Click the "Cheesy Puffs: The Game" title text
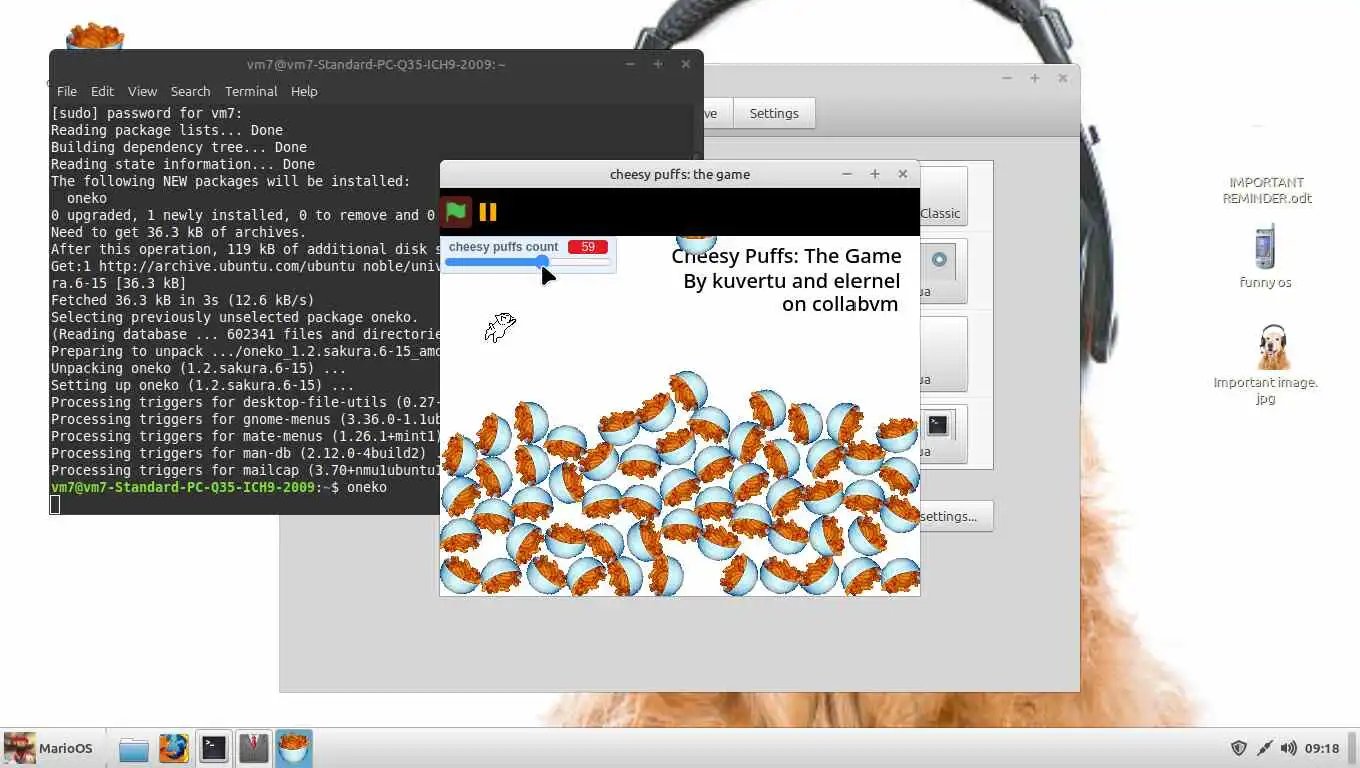The image size is (1360, 768). pos(786,256)
